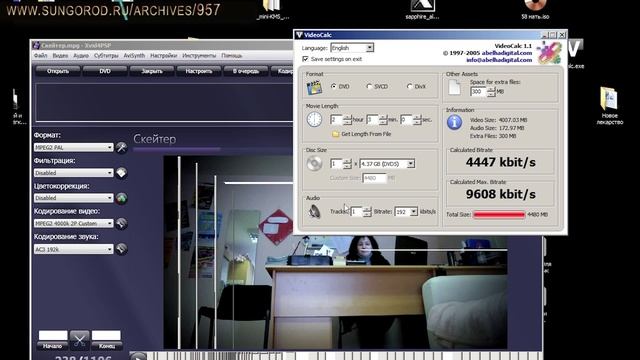This screenshot has height=360, width=640.
Task: Click the Other Assets document icon
Action: pos(454,87)
